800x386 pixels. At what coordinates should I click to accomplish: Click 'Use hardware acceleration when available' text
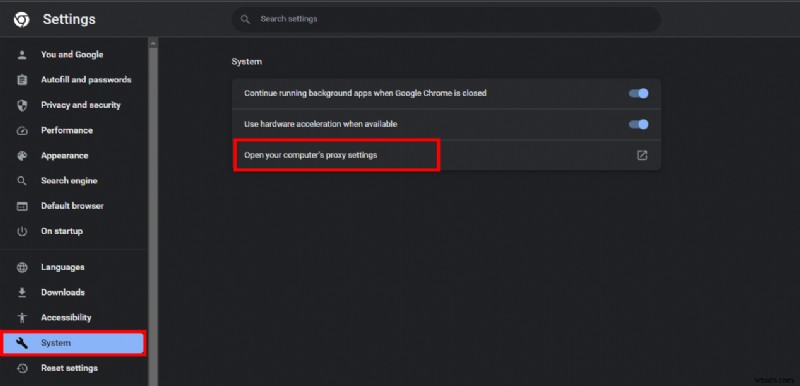tap(320, 124)
